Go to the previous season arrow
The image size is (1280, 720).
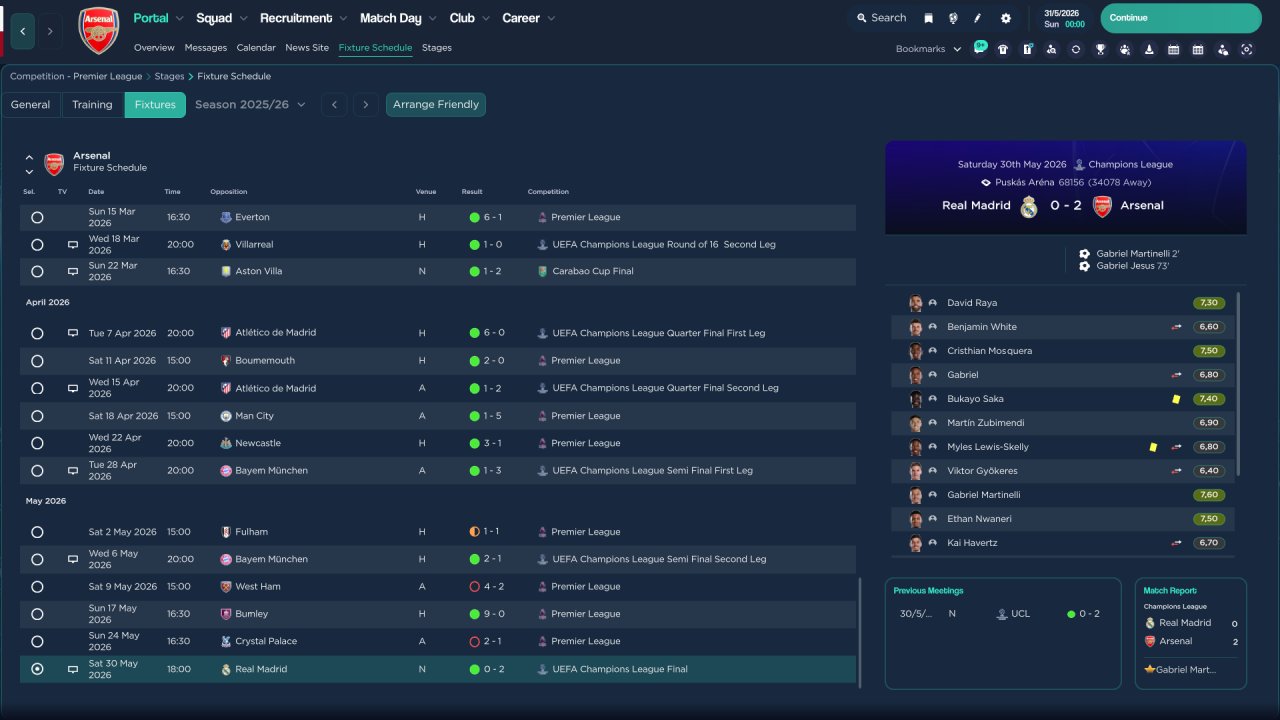pyautogui.click(x=335, y=105)
